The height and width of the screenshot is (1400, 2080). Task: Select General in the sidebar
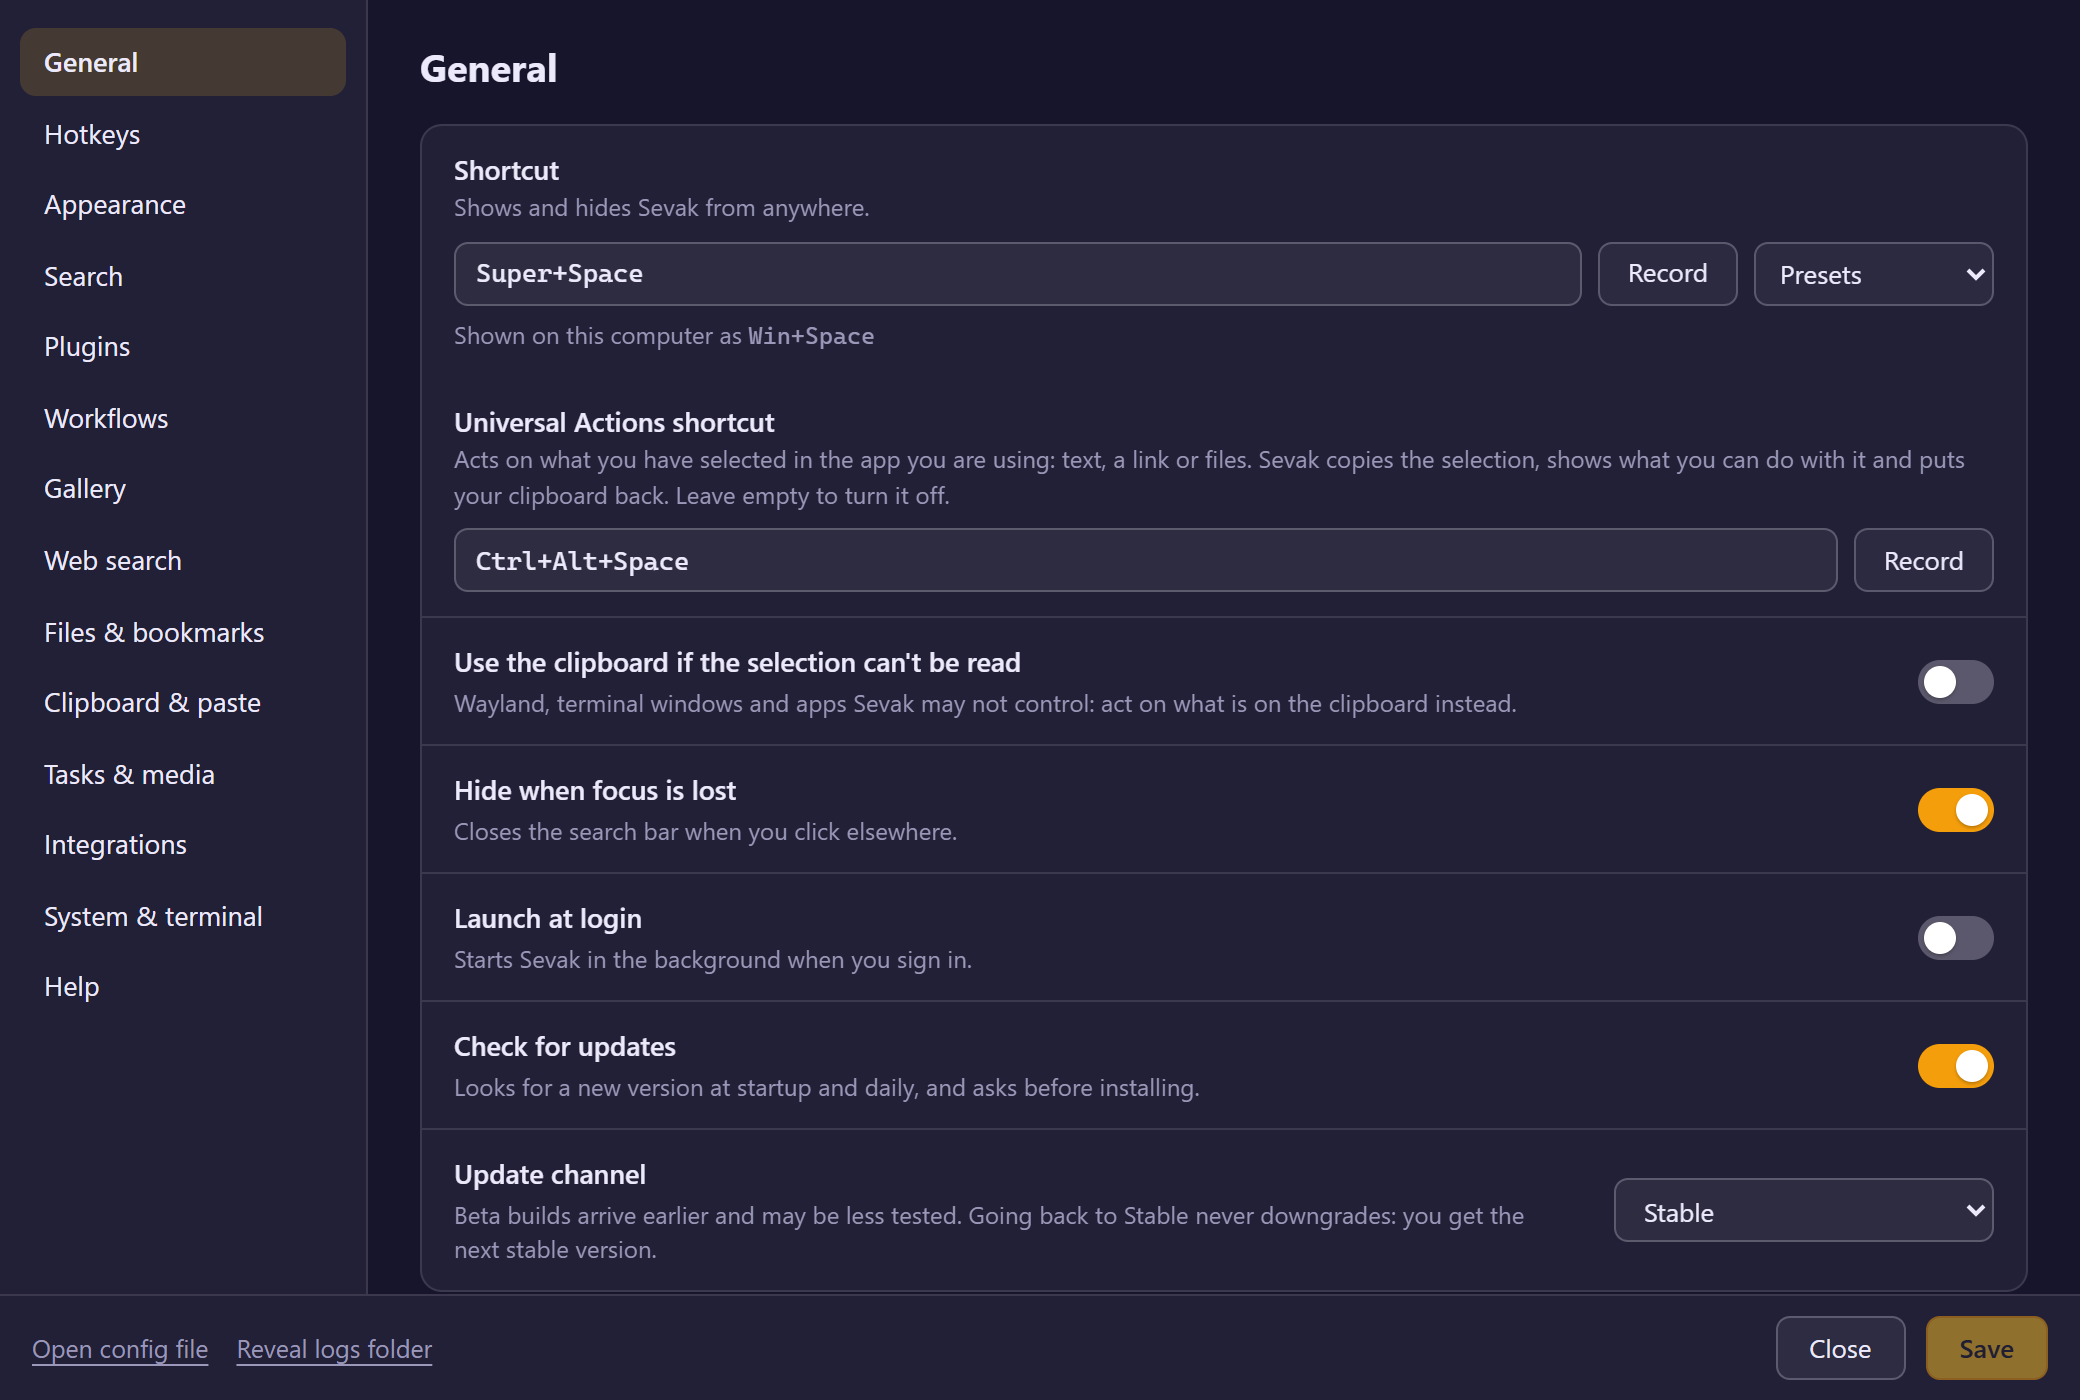pyautogui.click(x=183, y=62)
